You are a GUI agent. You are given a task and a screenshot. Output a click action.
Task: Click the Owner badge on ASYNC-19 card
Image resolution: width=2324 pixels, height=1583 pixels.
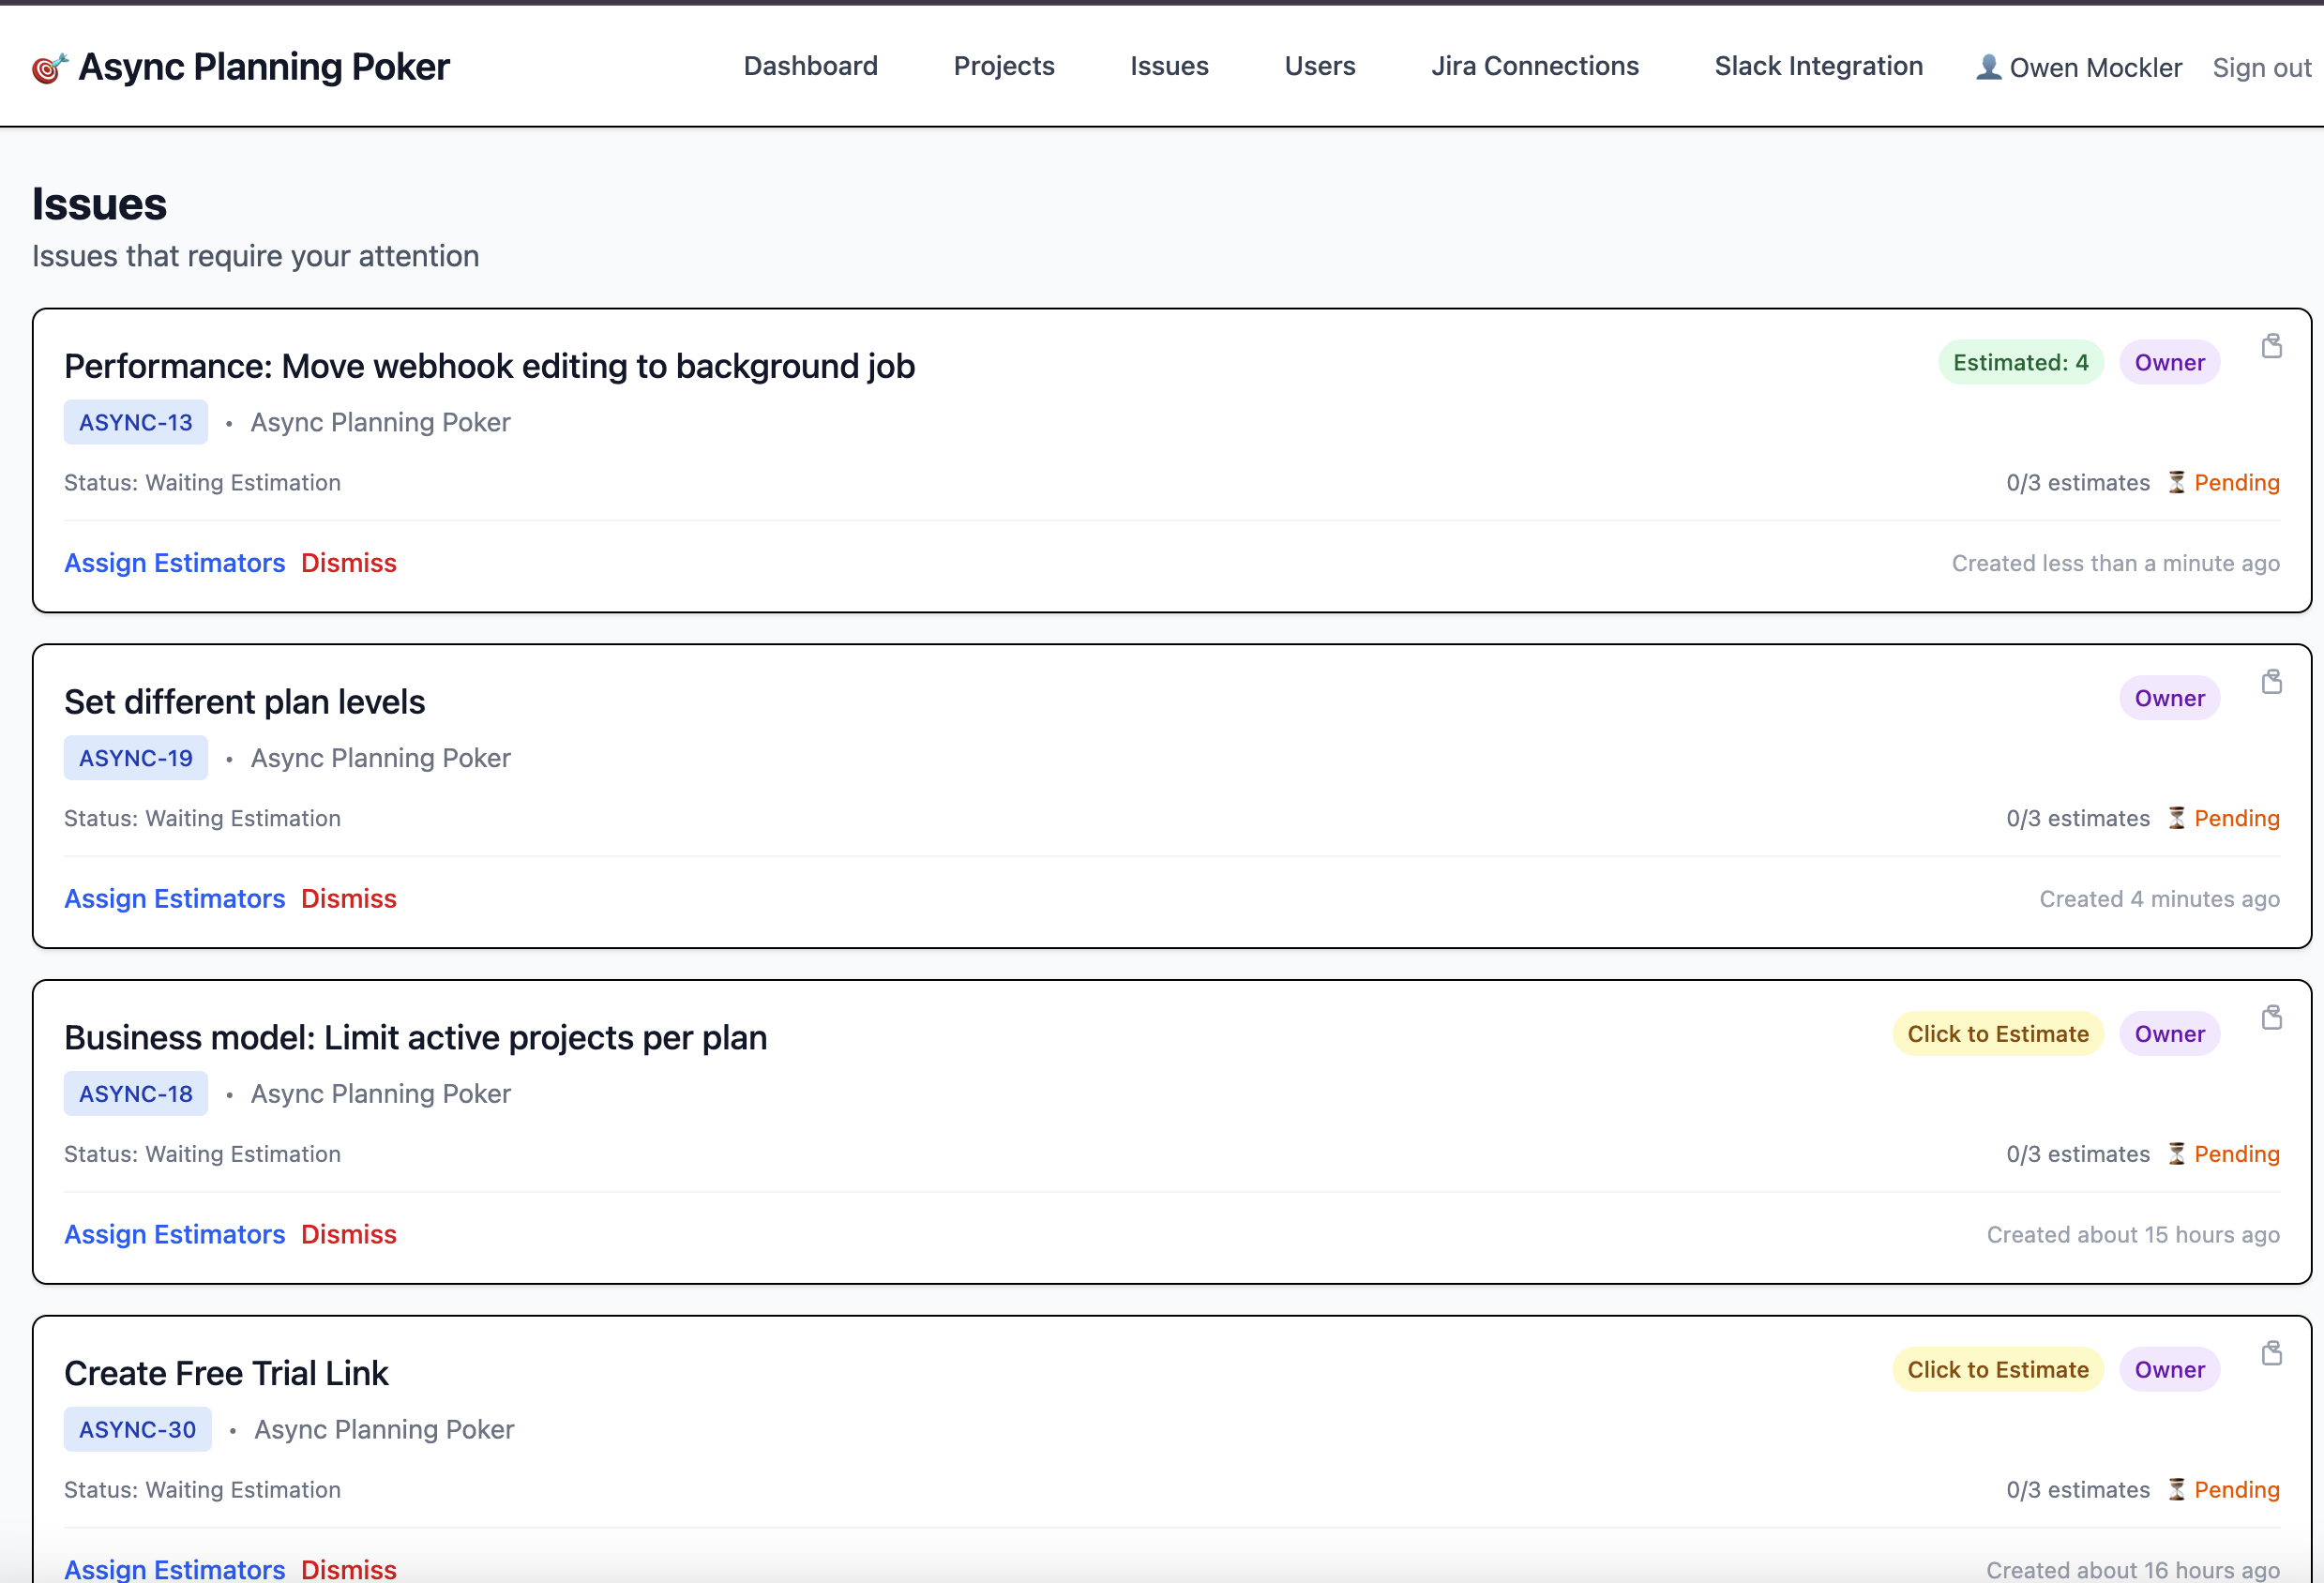[x=2169, y=697]
